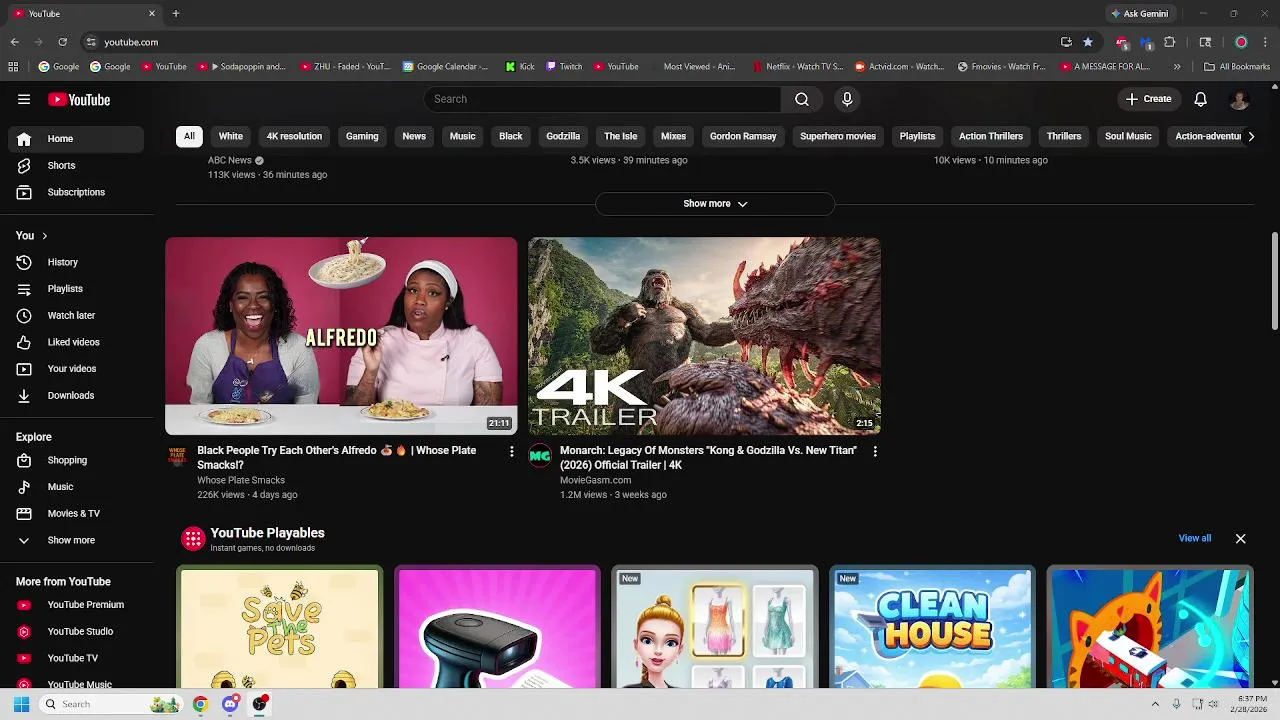The width and height of the screenshot is (1280, 720).
Task: Open Watch later in the sidebar
Action: click(x=78, y=315)
